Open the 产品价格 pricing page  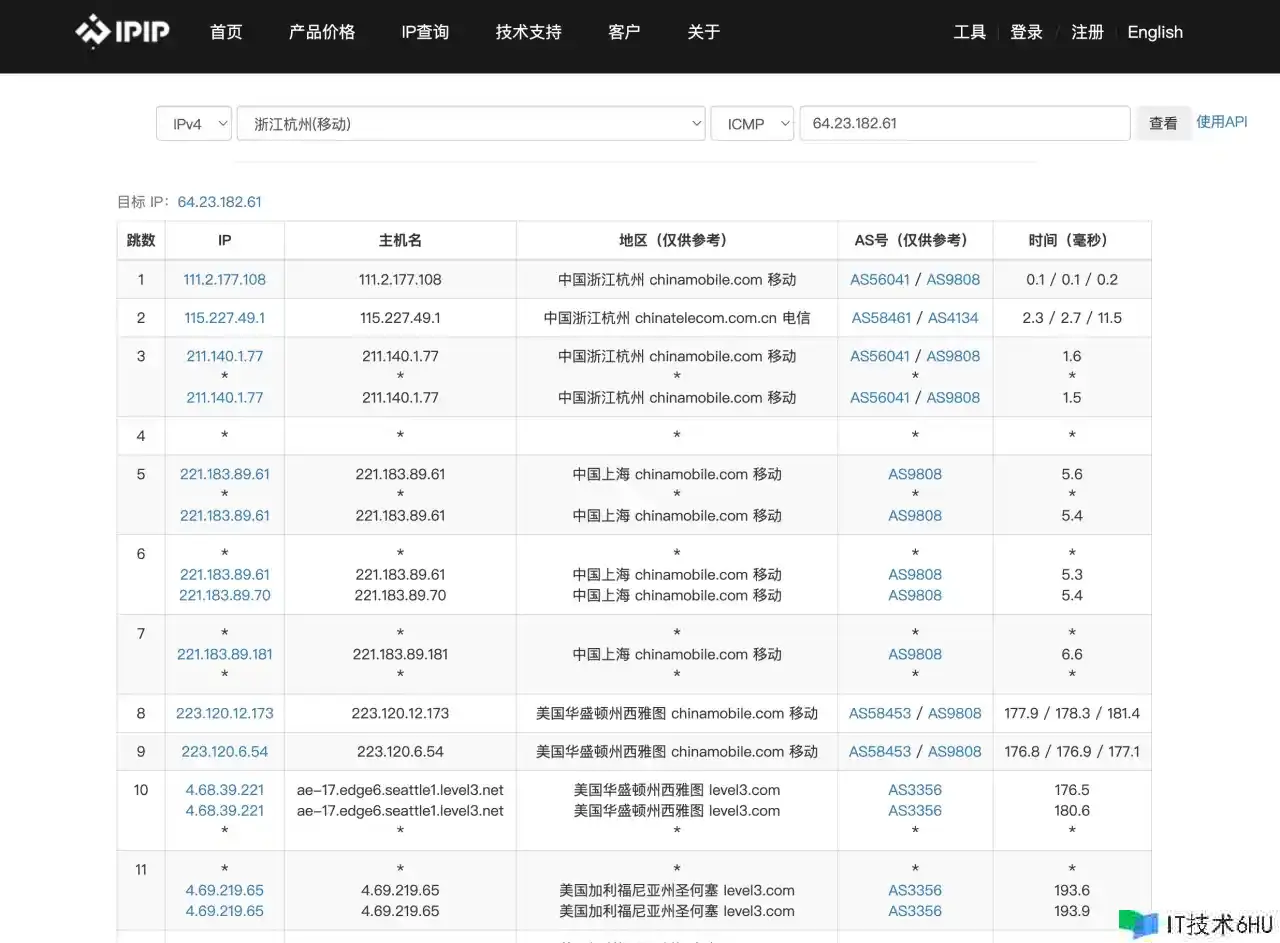322,32
